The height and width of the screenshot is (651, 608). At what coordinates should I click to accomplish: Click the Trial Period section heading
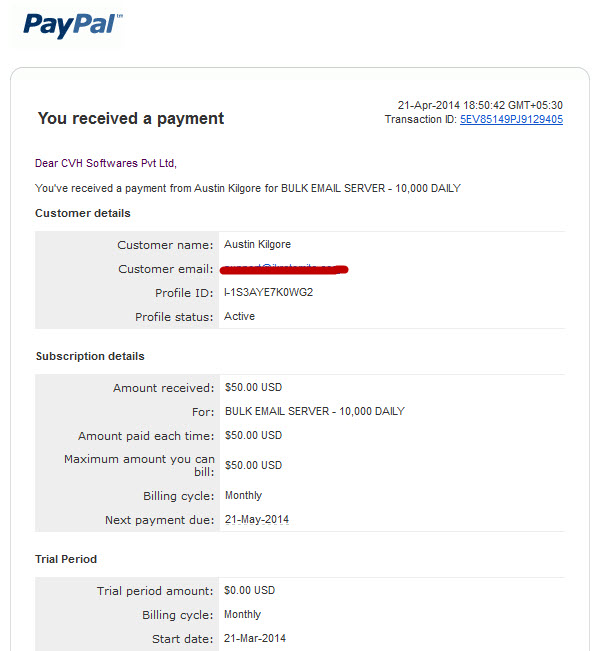point(66,559)
